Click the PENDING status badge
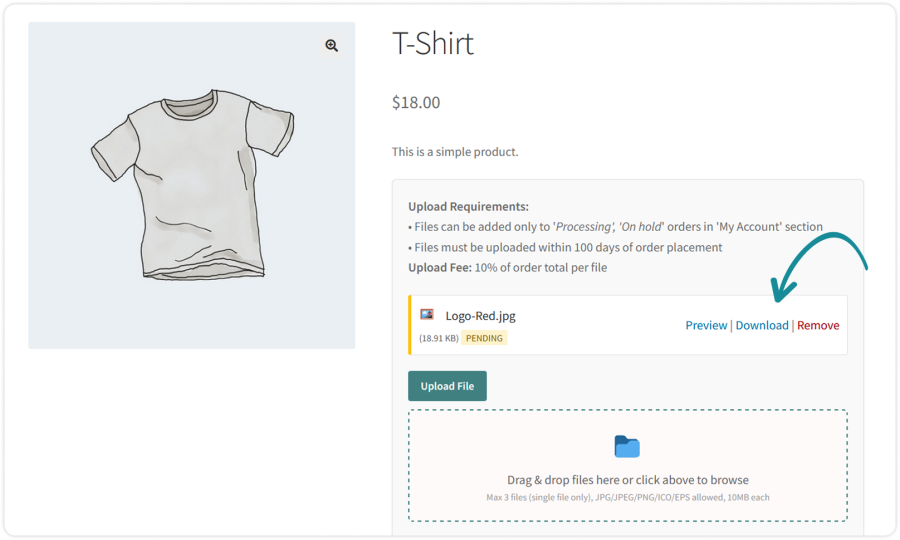The width and height of the screenshot is (900, 540). pos(484,338)
